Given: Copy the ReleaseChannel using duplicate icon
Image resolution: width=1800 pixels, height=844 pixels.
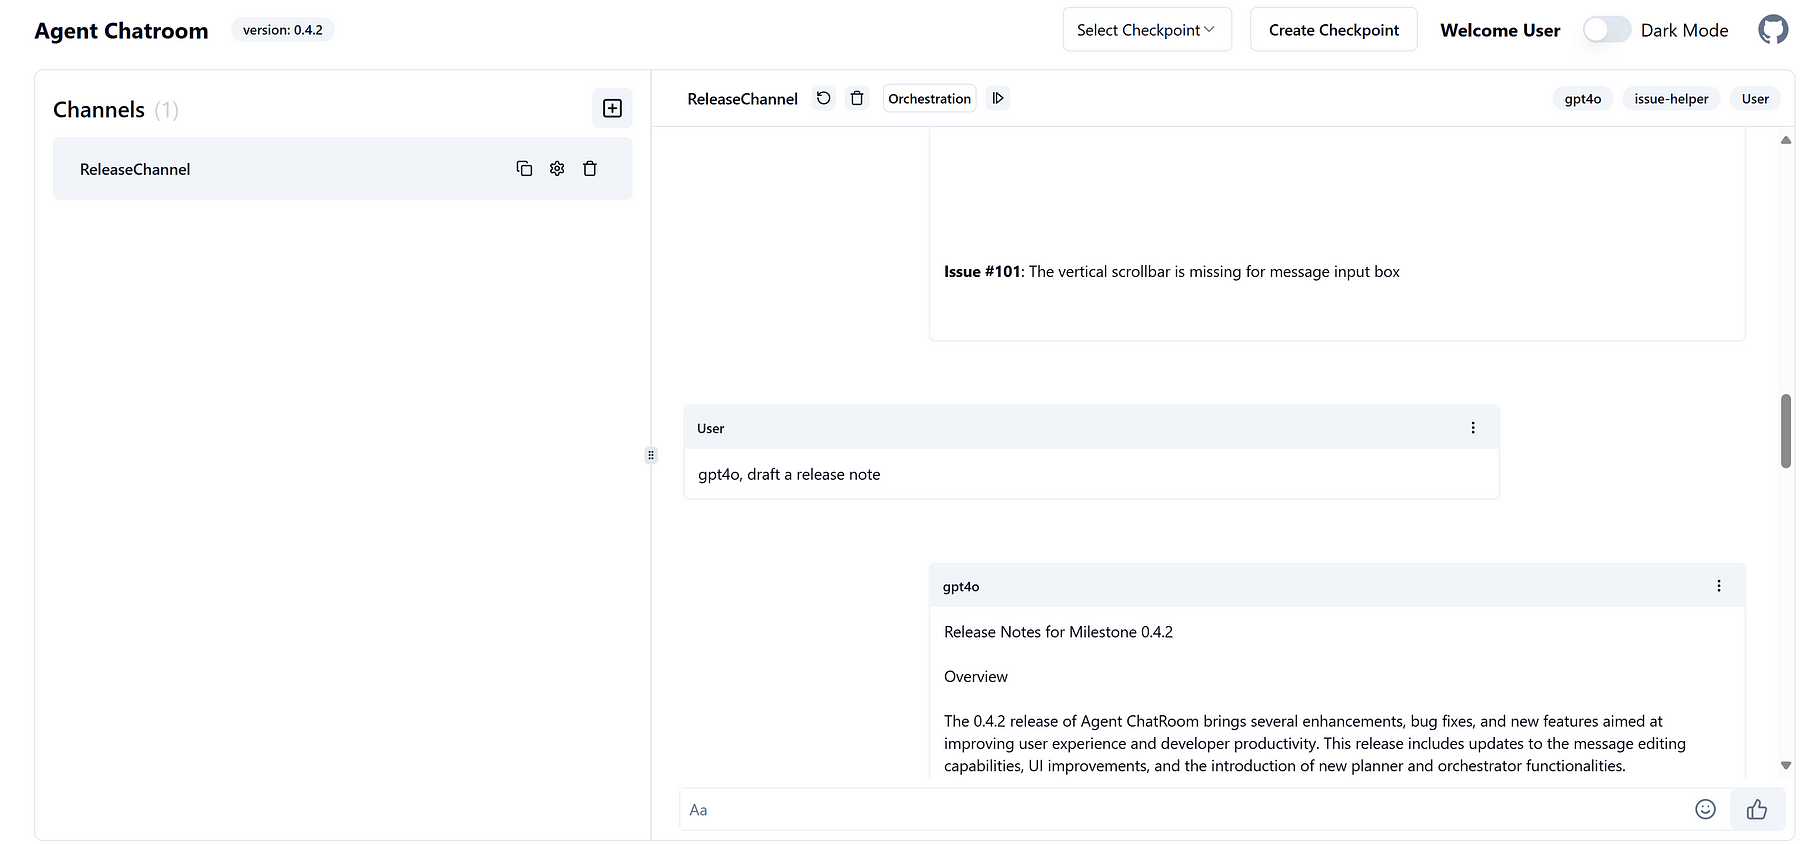Looking at the screenshot, I should coord(524,169).
